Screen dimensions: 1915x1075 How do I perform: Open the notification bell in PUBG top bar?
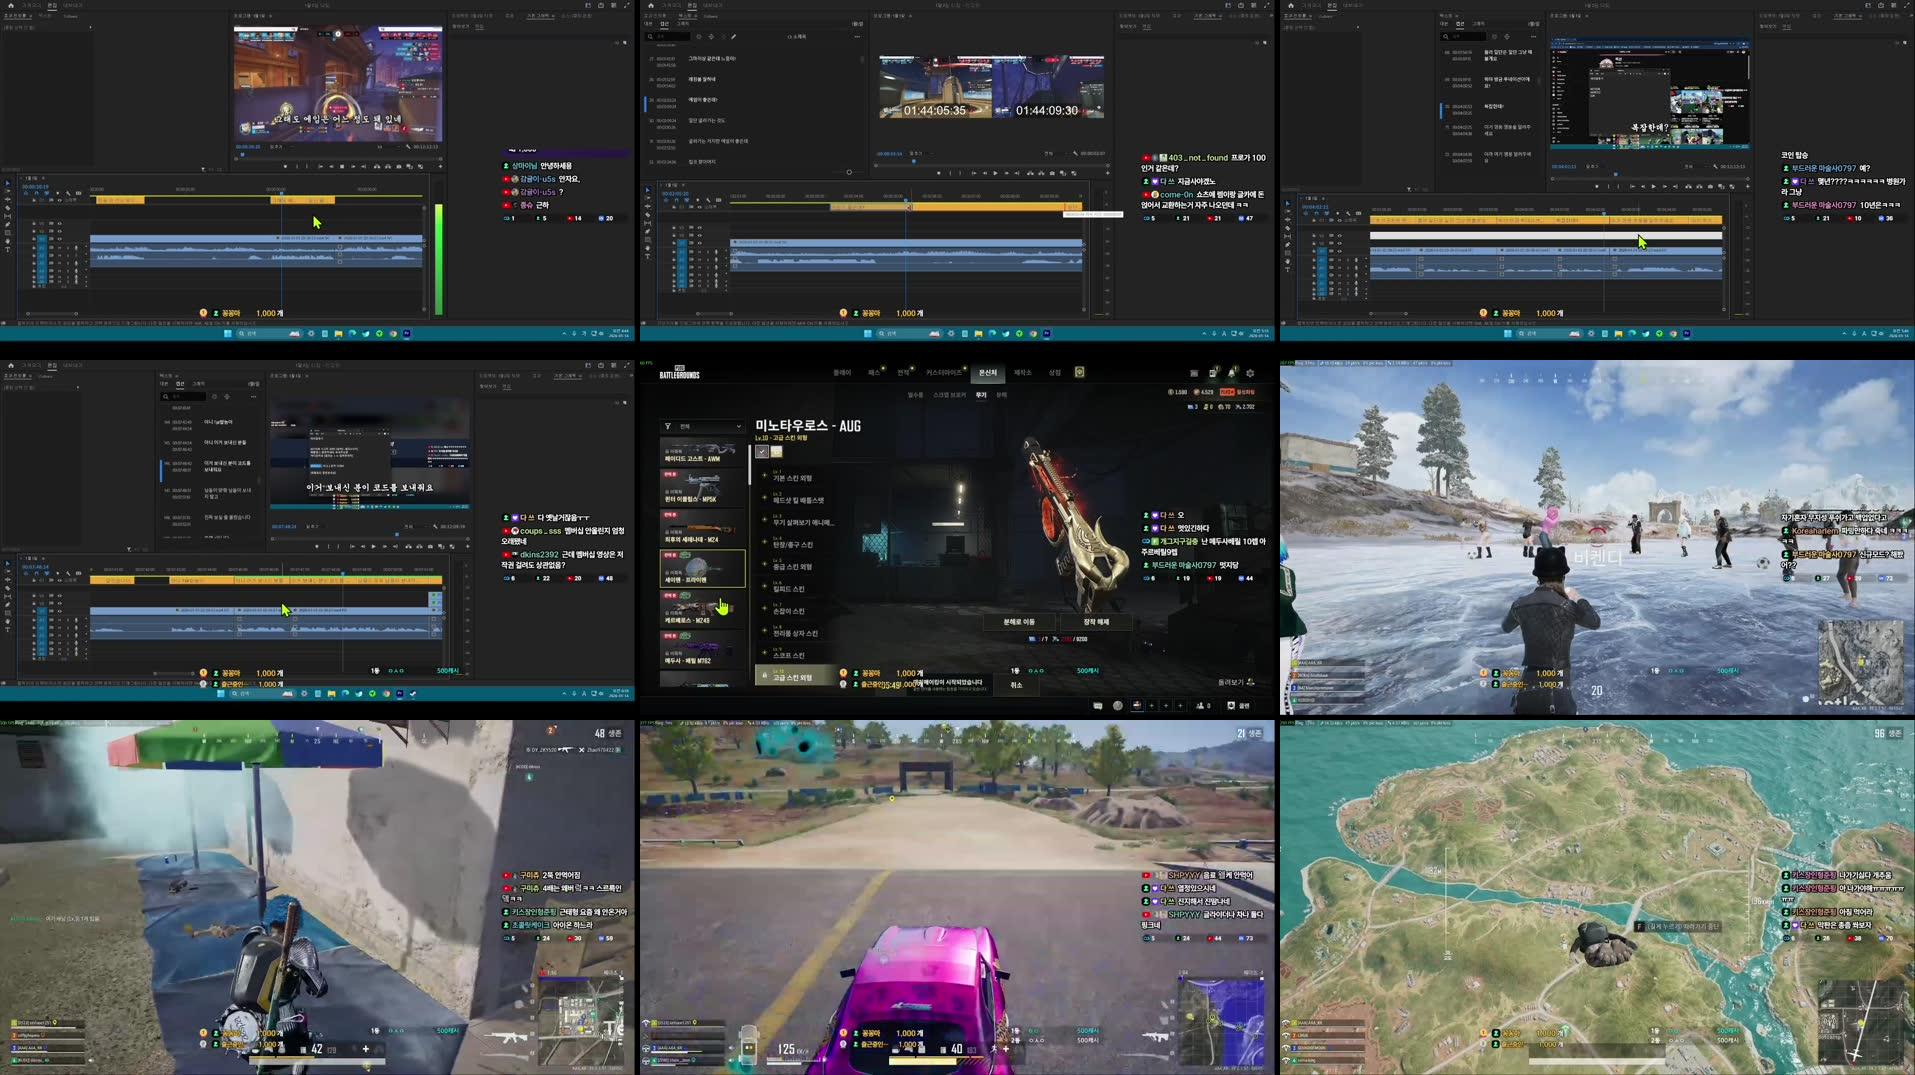(1232, 372)
